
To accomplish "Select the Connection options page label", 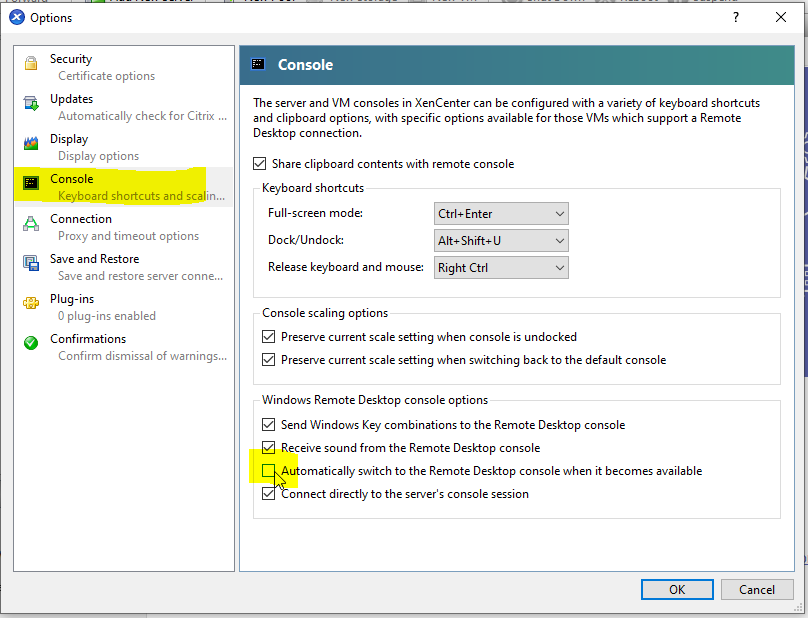I will [81, 219].
